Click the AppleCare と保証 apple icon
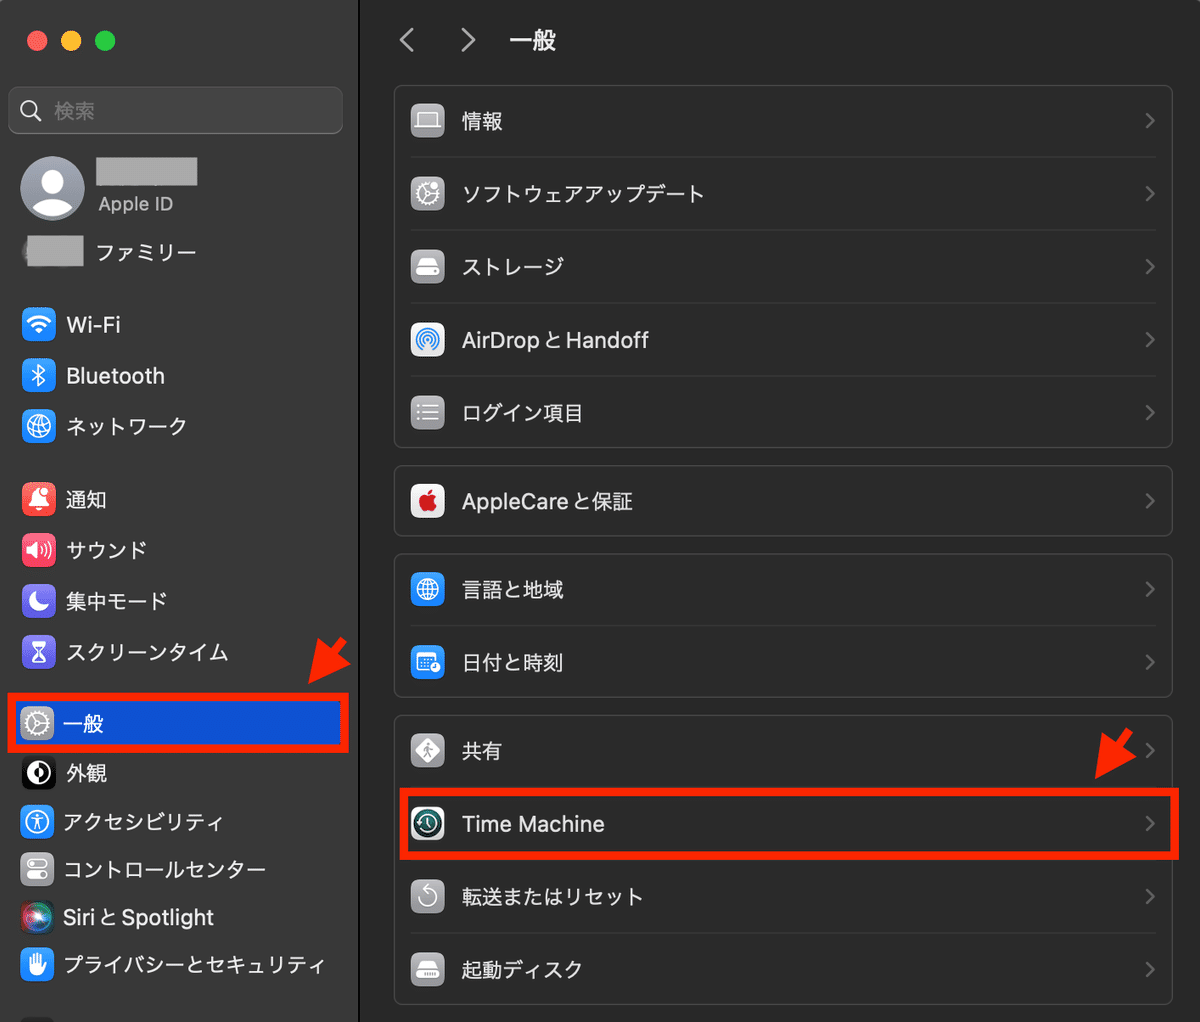The width and height of the screenshot is (1200, 1022). pos(428,501)
